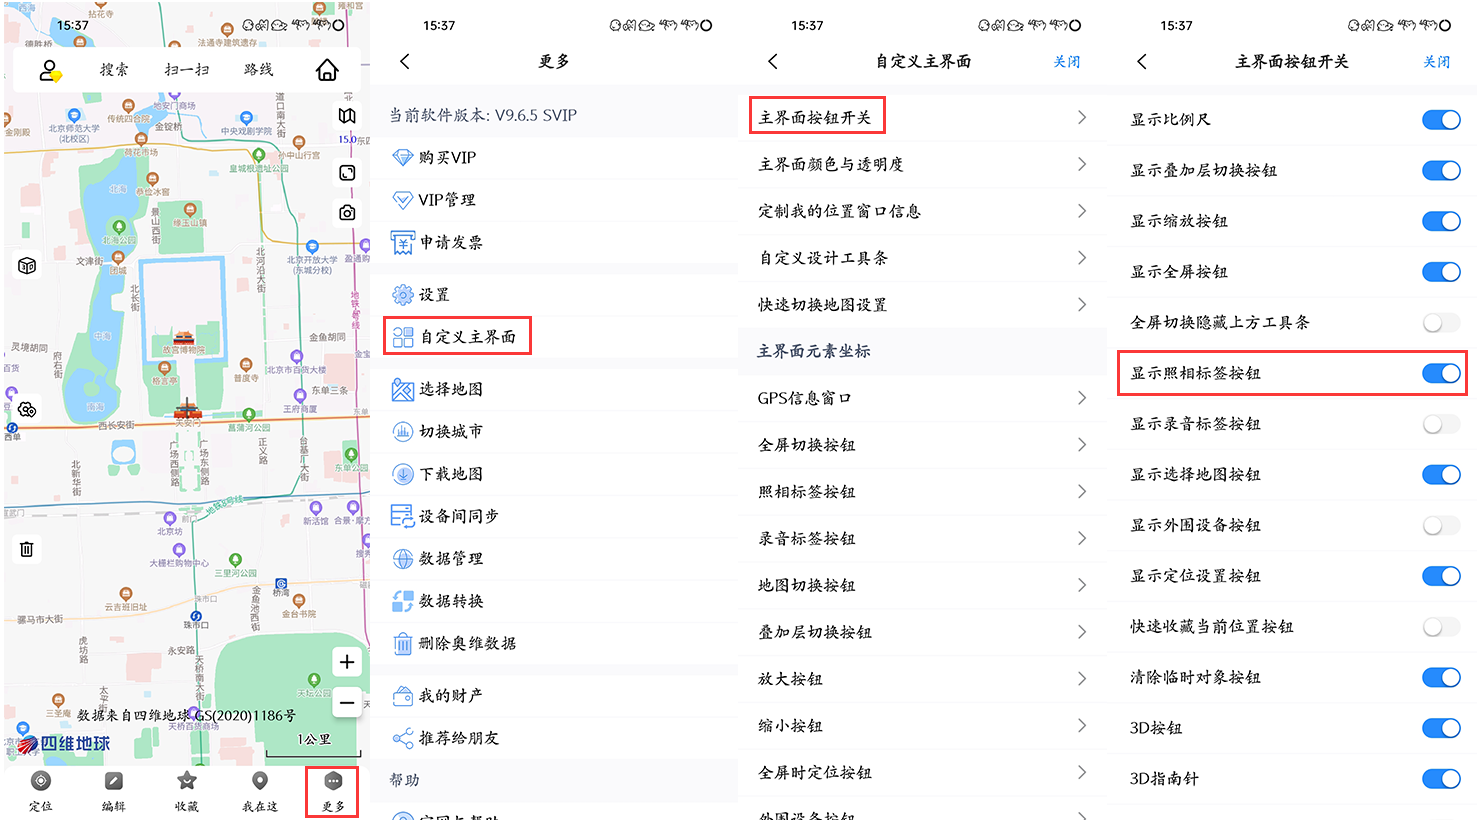This screenshot has height=820, width=1484.
Task: Click the trash delete icon on map
Action: 27,549
